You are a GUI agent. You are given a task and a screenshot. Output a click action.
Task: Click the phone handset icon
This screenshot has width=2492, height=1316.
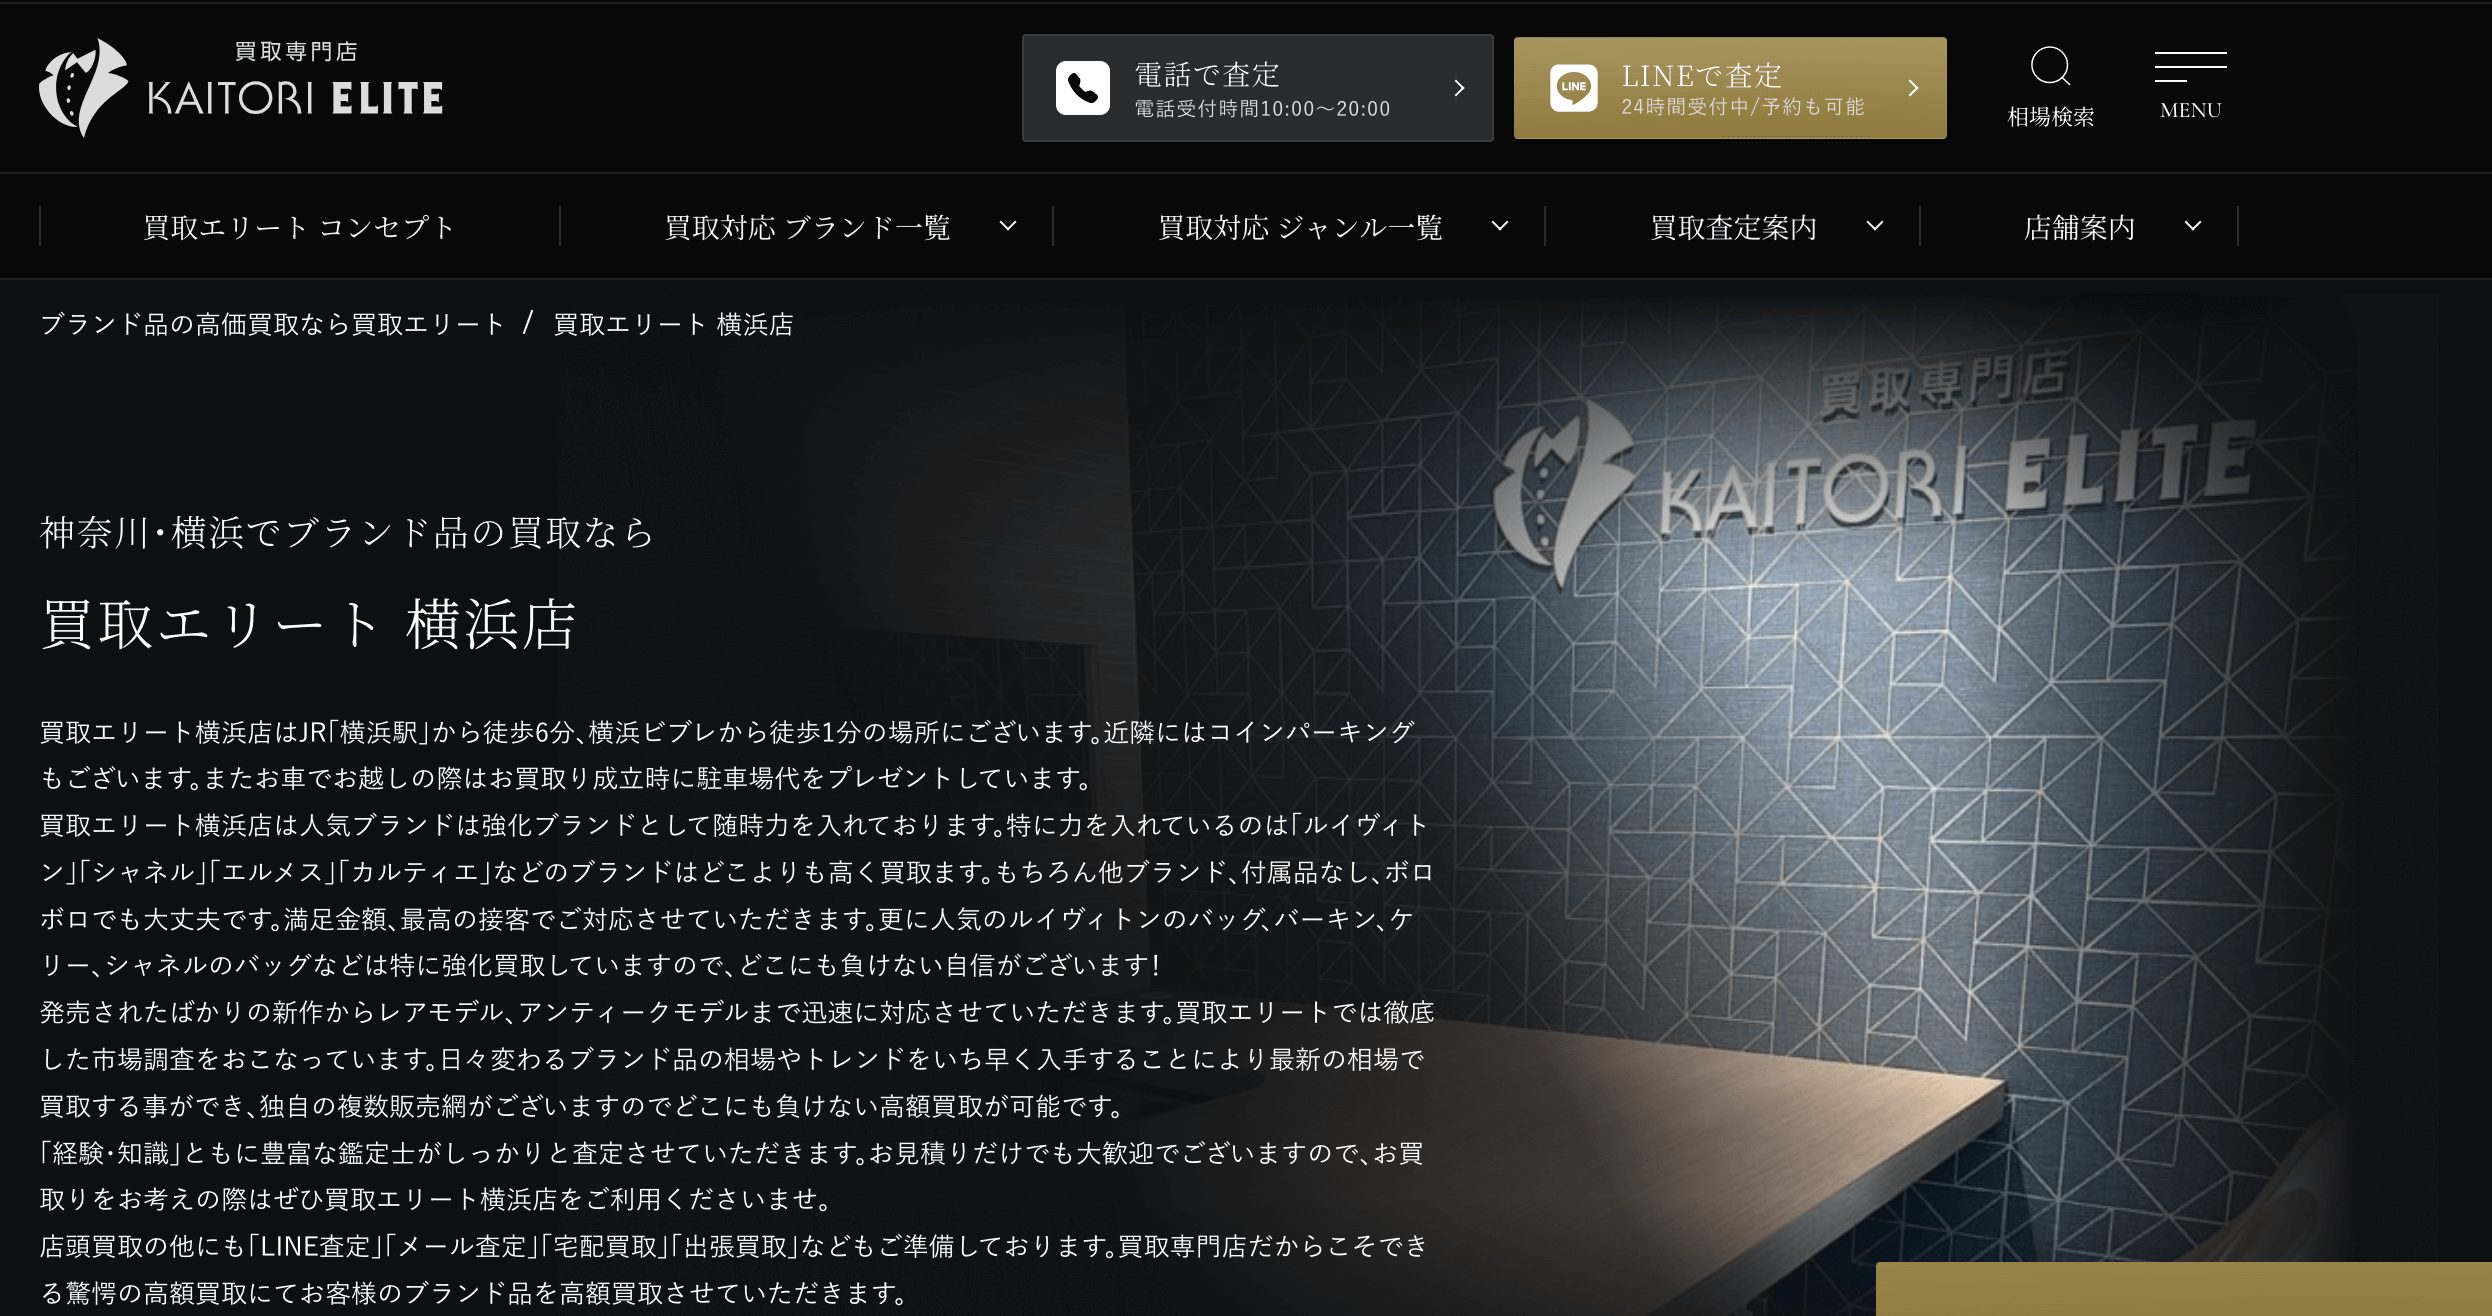click(1082, 88)
